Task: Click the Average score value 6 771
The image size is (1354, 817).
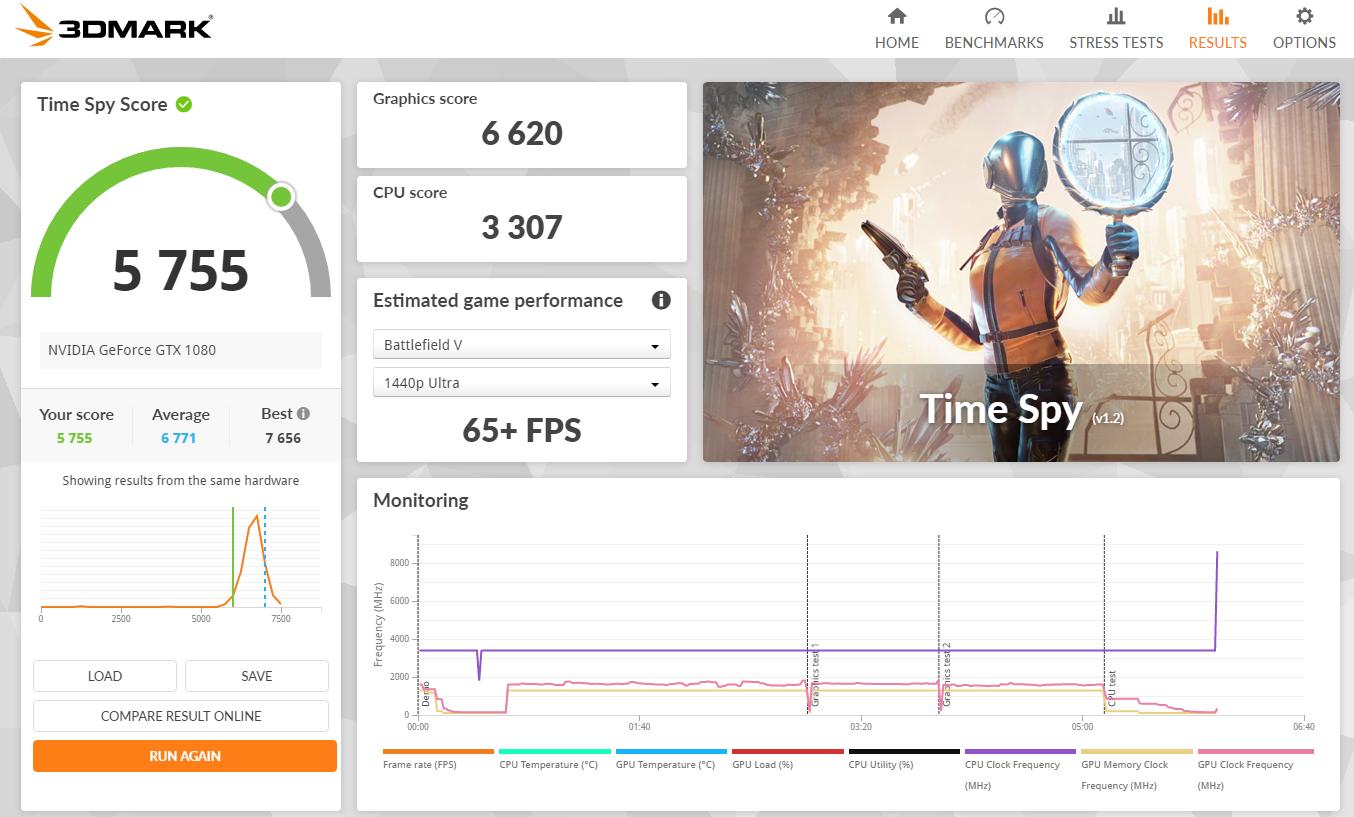Action: (x=179, y=438)
